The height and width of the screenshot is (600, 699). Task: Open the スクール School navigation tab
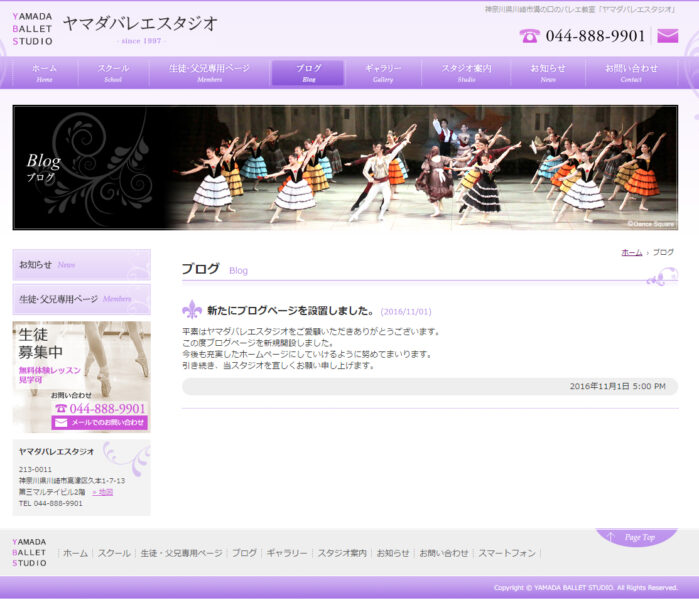(113, 73)
